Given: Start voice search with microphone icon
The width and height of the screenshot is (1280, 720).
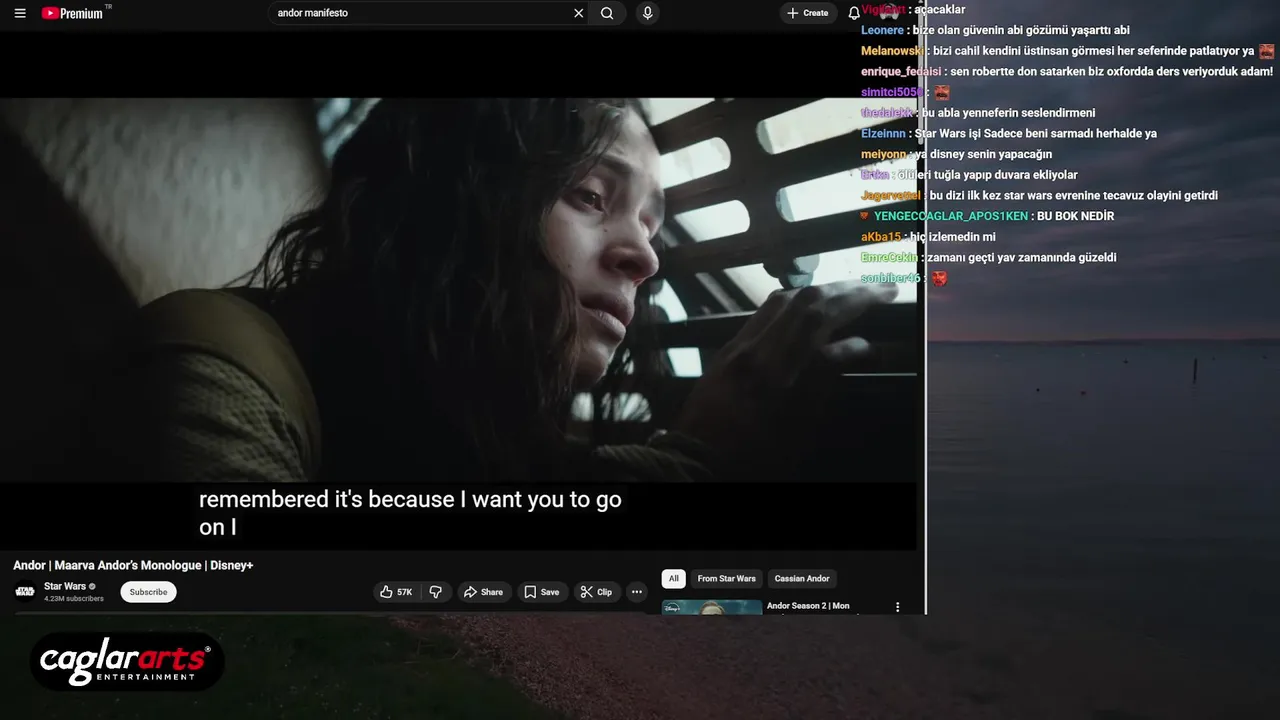Looking at the screenshot, I should 648,13.
